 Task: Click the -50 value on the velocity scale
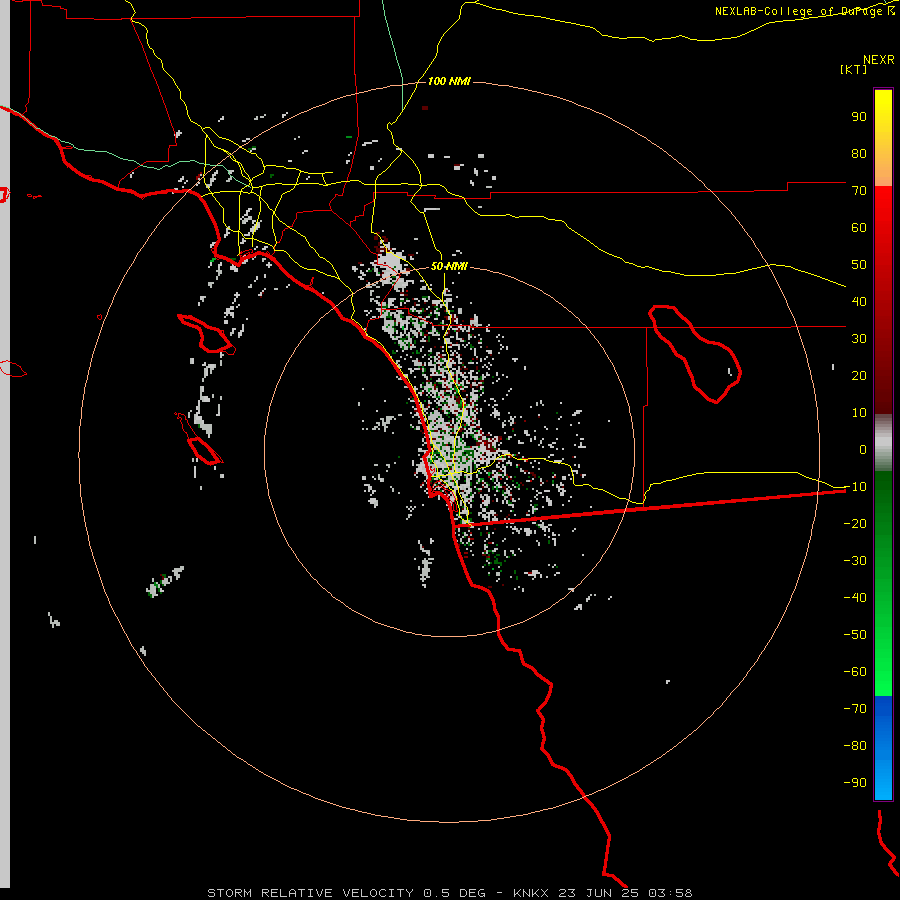(x=855, y=635)
